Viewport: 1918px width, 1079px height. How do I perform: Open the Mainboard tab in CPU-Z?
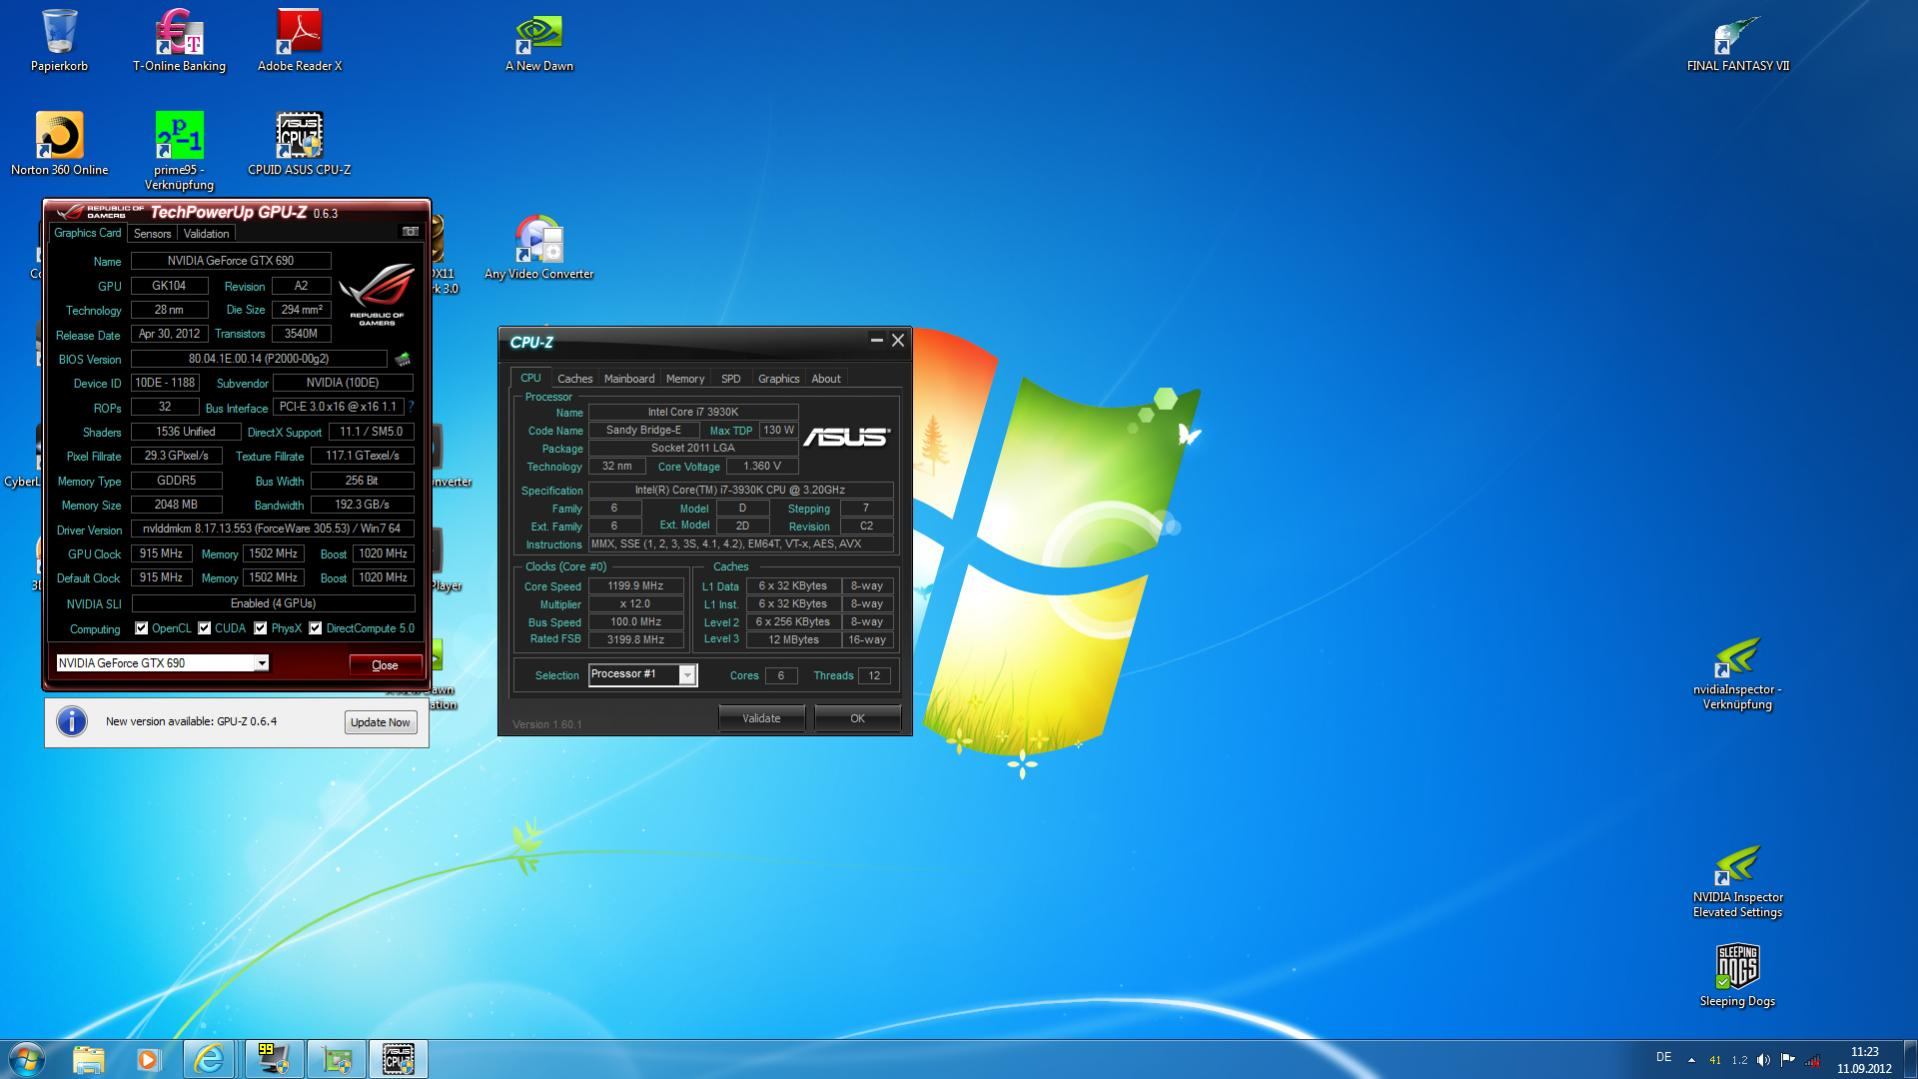point(629,379)
